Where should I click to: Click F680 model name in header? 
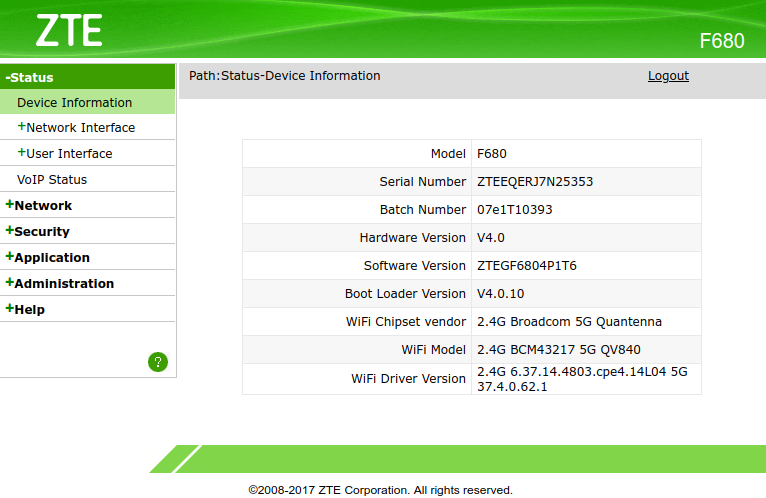point(722,41)
